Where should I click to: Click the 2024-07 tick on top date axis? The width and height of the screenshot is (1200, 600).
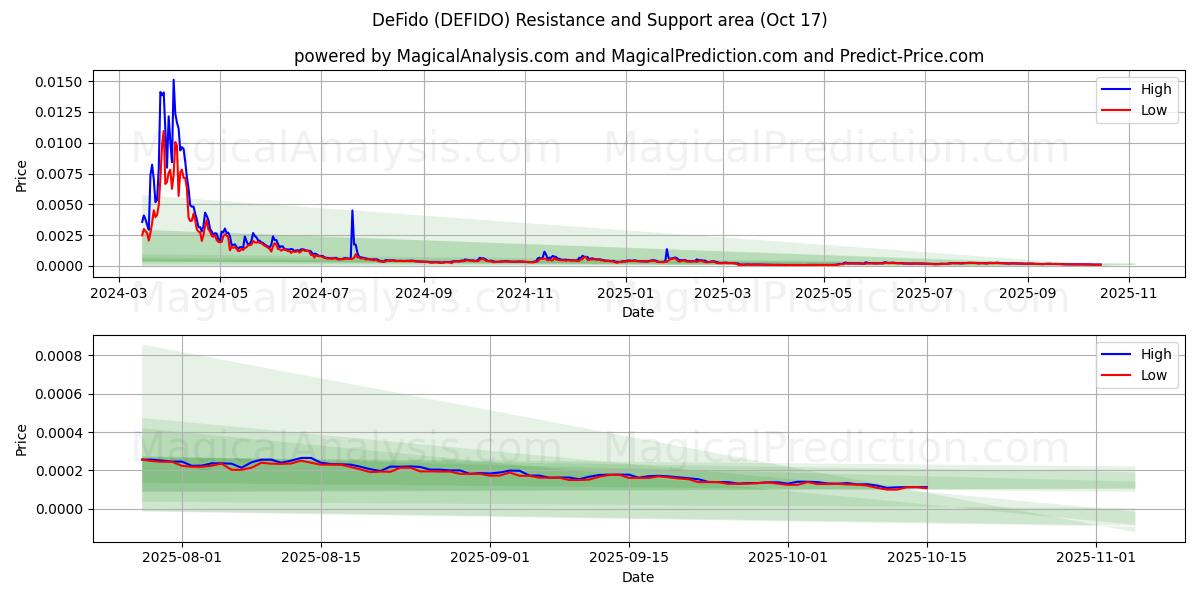click(321, 294)
